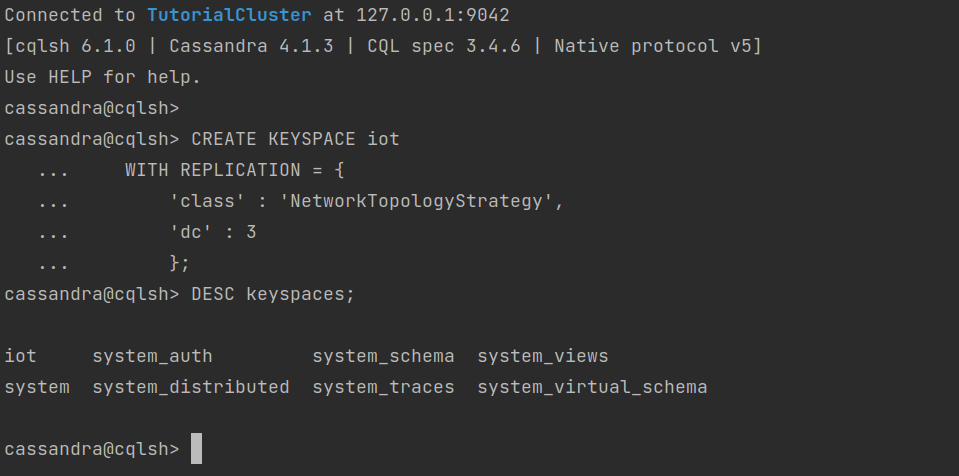Select system_auth keyspace name
959x476 pixels.
pos(152,356)
